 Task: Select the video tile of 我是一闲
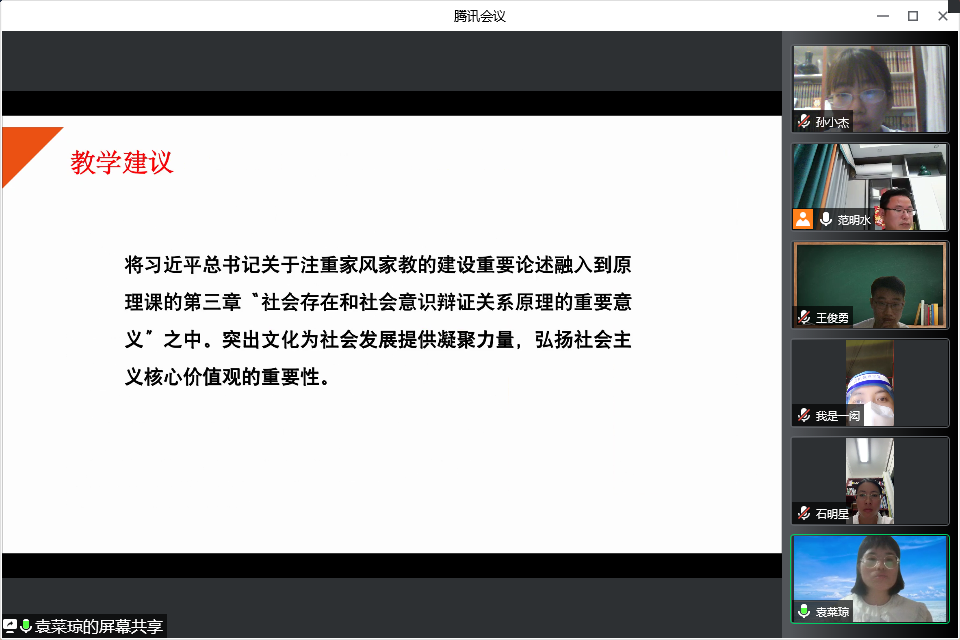pyautogui.click(x=870, y=381)
